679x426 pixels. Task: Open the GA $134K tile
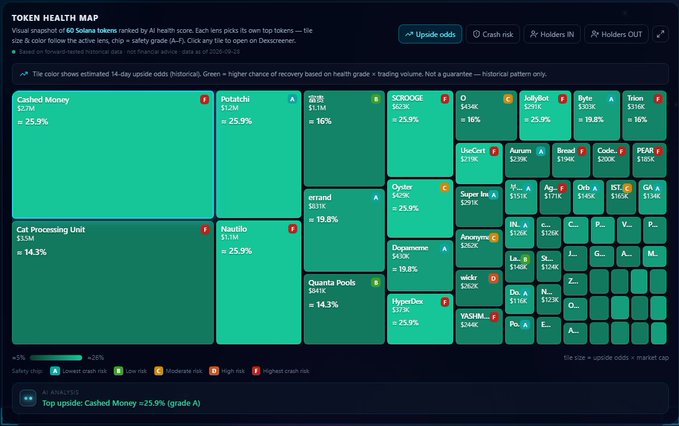[x=652, y=197]
